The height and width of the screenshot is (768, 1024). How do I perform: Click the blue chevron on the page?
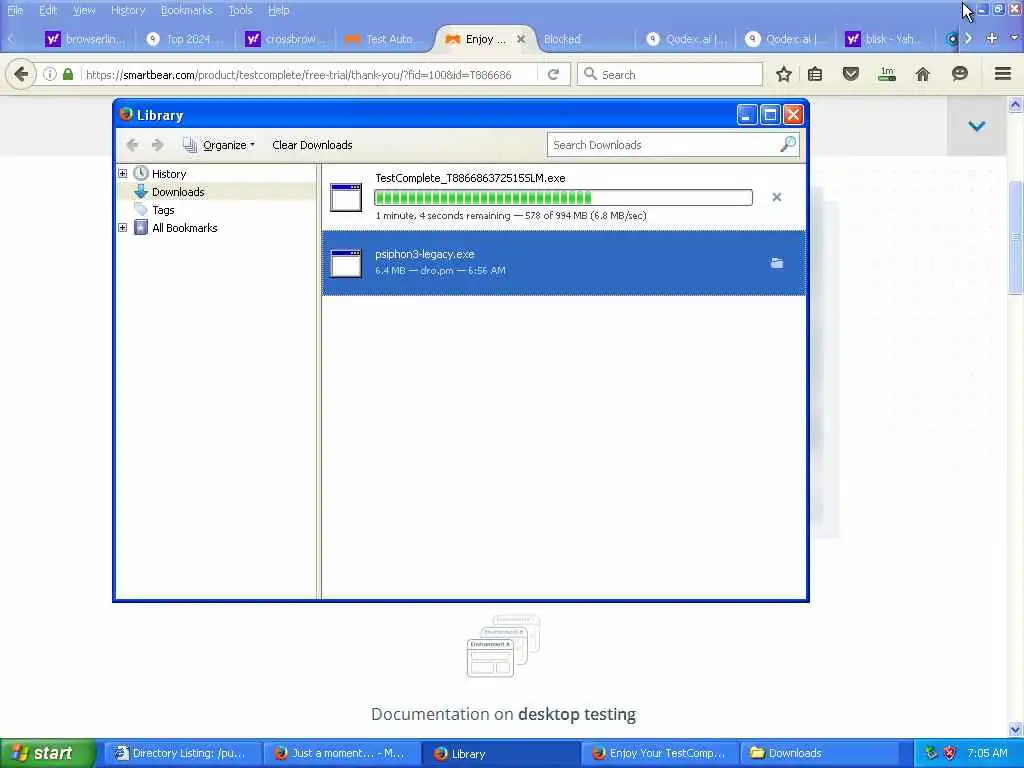[976, 126]
